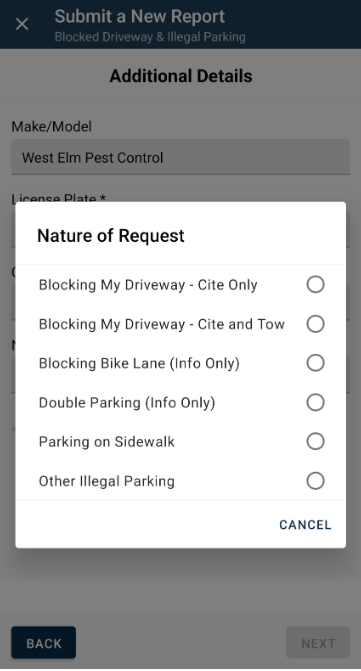Tap the "Other Illegal Parking" option text
The height and width of the screenshot is (671, 361).
click(x=107, y=481)
